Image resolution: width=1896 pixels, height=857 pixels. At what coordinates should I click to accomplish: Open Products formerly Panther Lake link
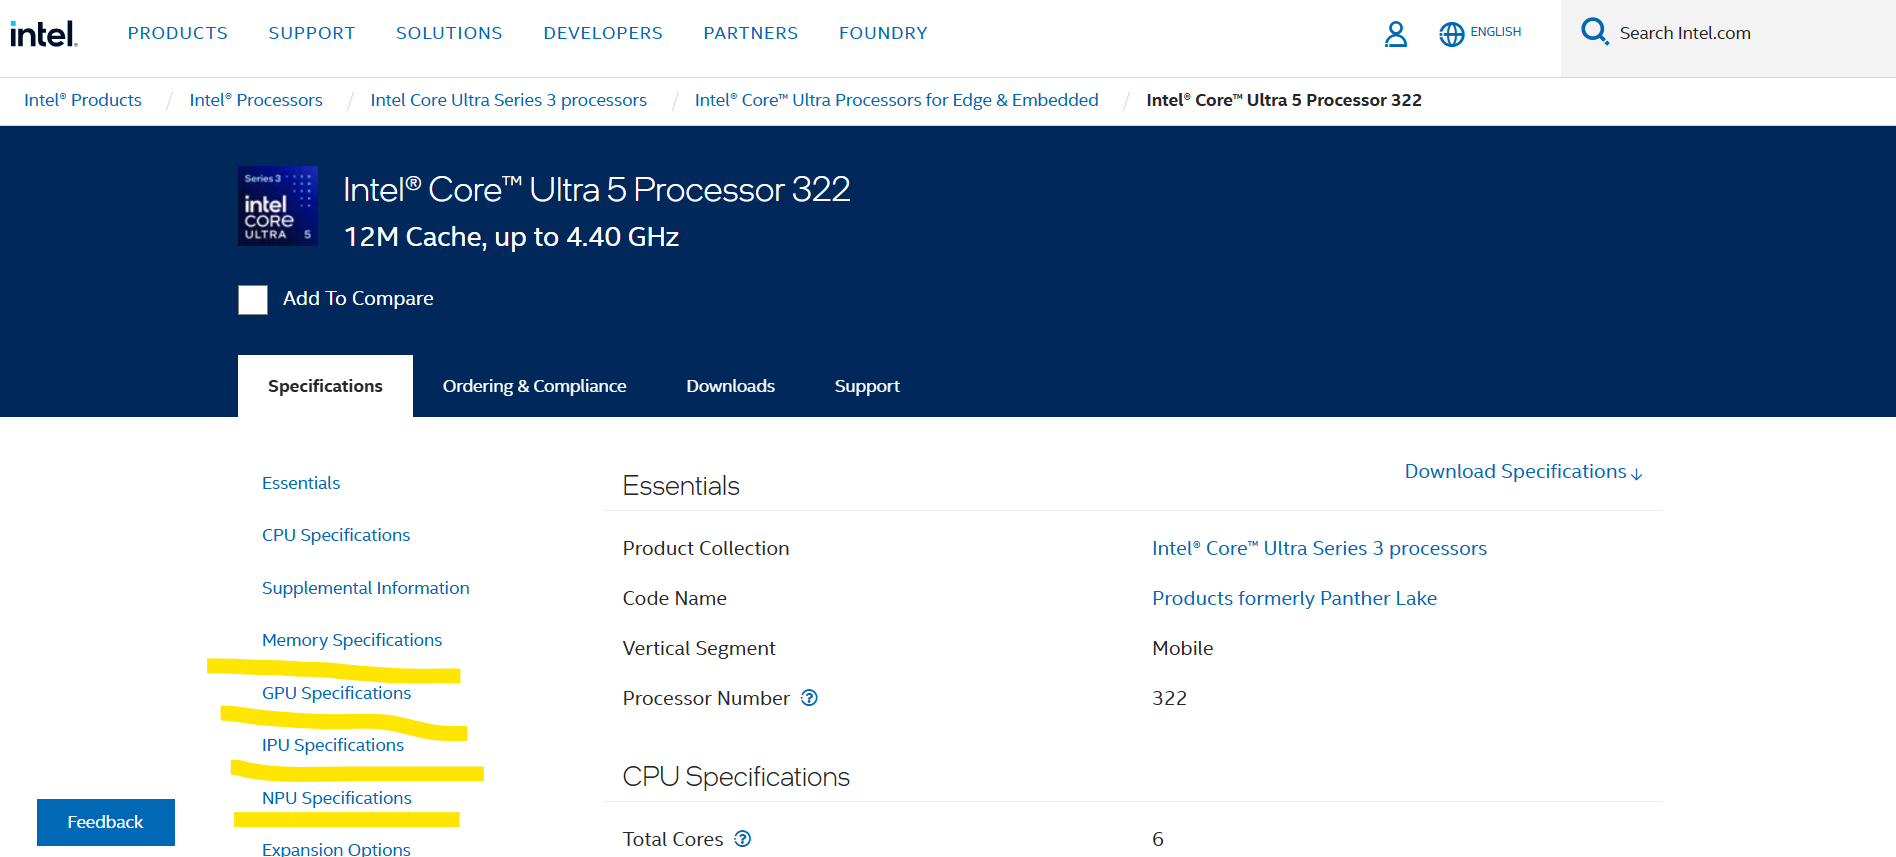coord(1294,598)
